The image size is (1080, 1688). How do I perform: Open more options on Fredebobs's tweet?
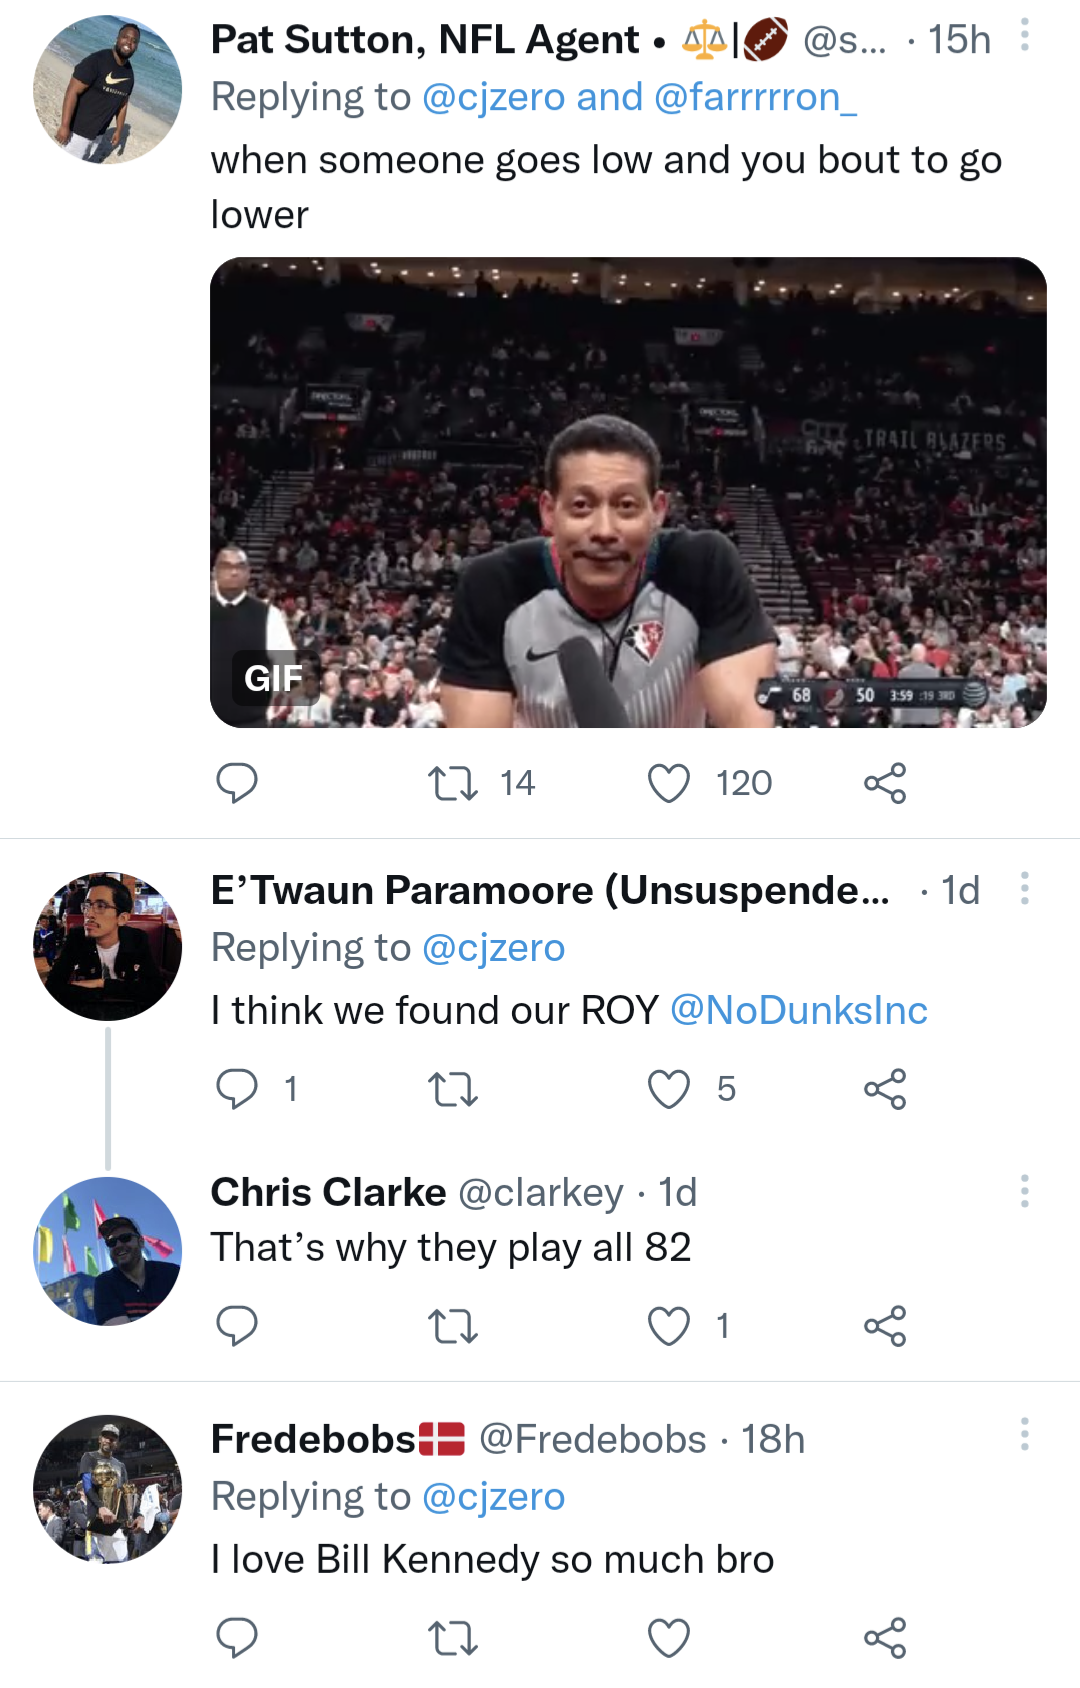(1024, 1434)
